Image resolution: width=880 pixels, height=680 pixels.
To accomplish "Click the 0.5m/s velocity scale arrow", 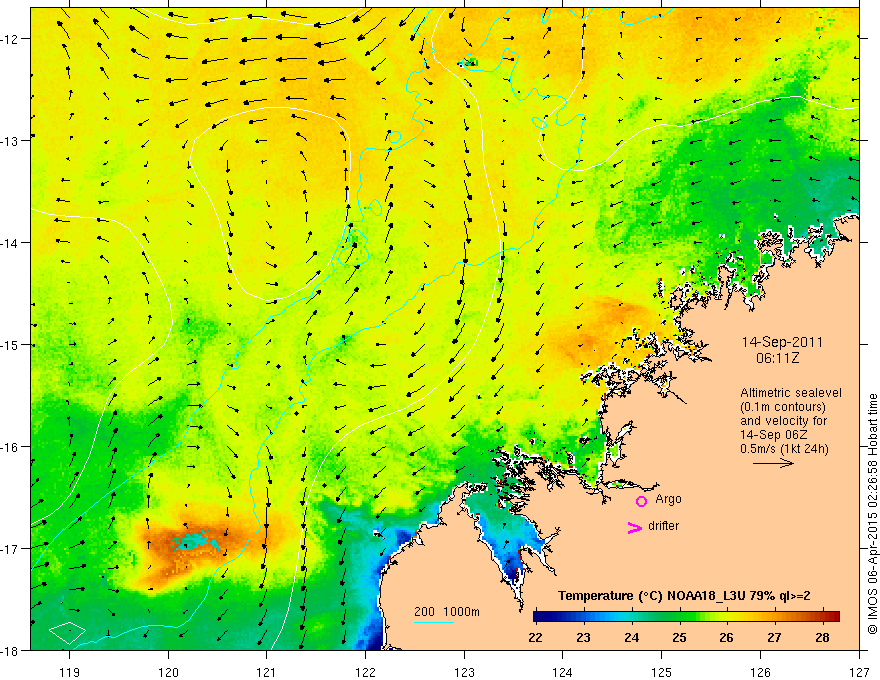I will pos(773,463).
